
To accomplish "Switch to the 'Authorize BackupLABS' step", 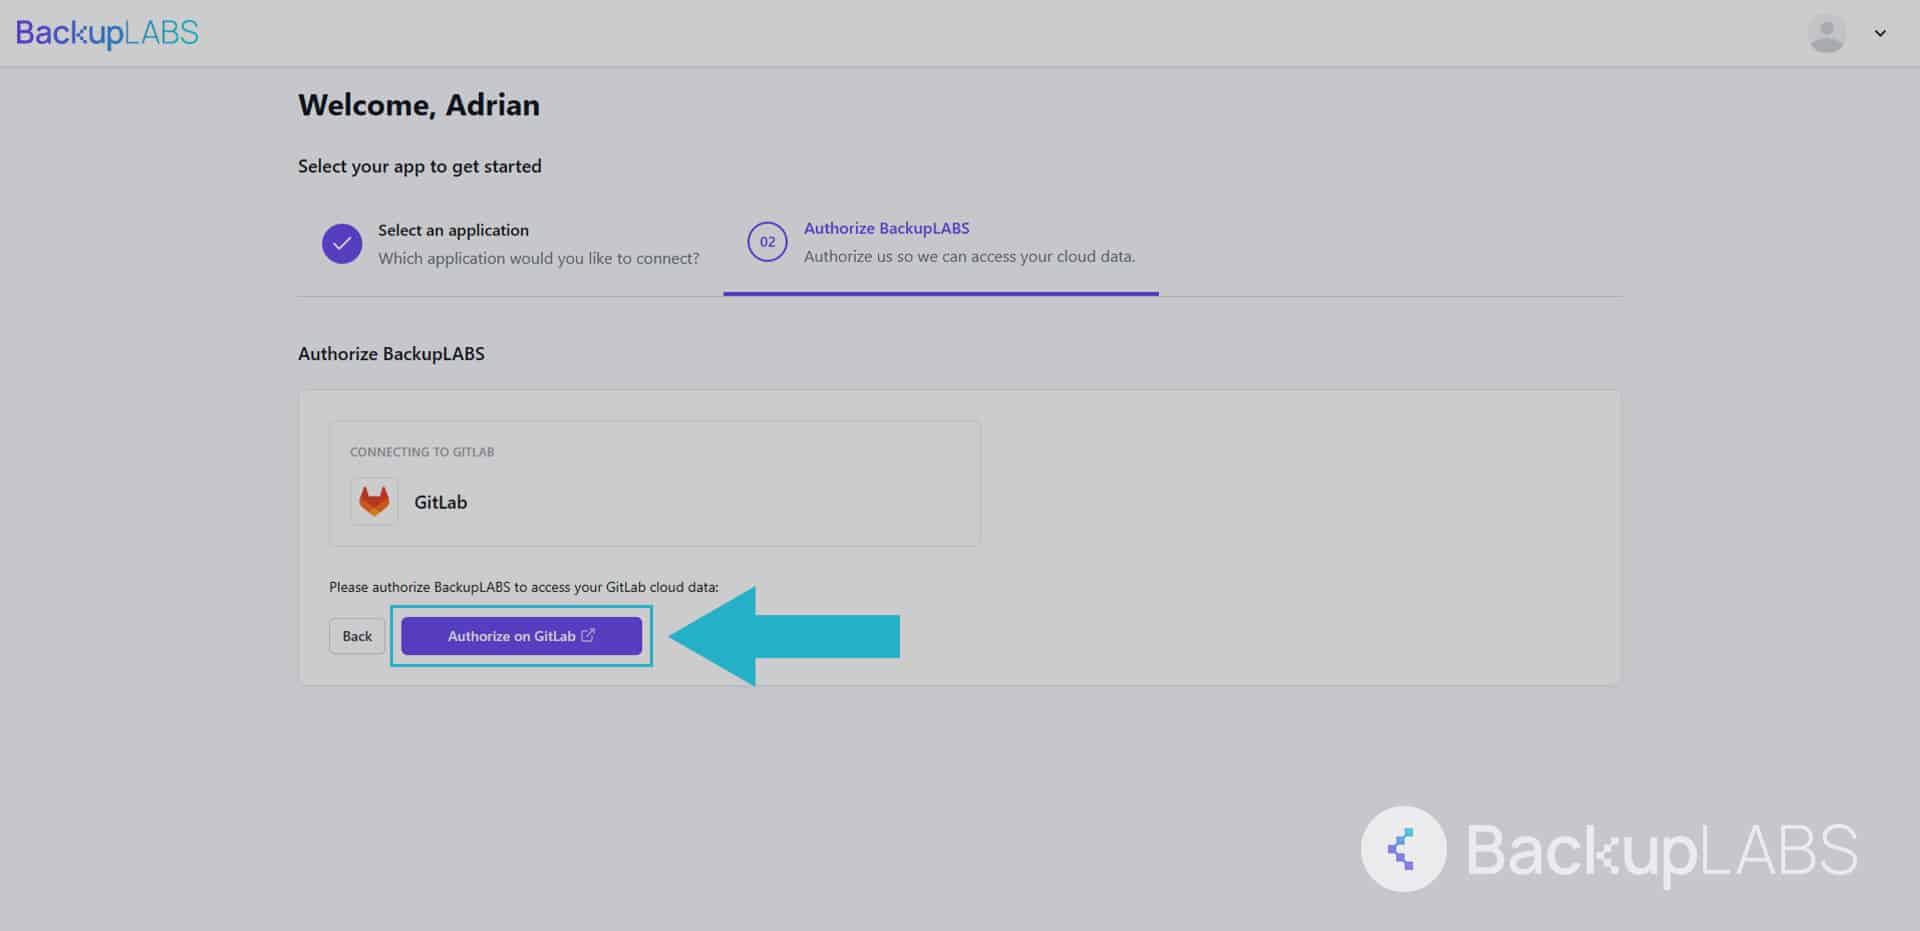I will 886,228.
